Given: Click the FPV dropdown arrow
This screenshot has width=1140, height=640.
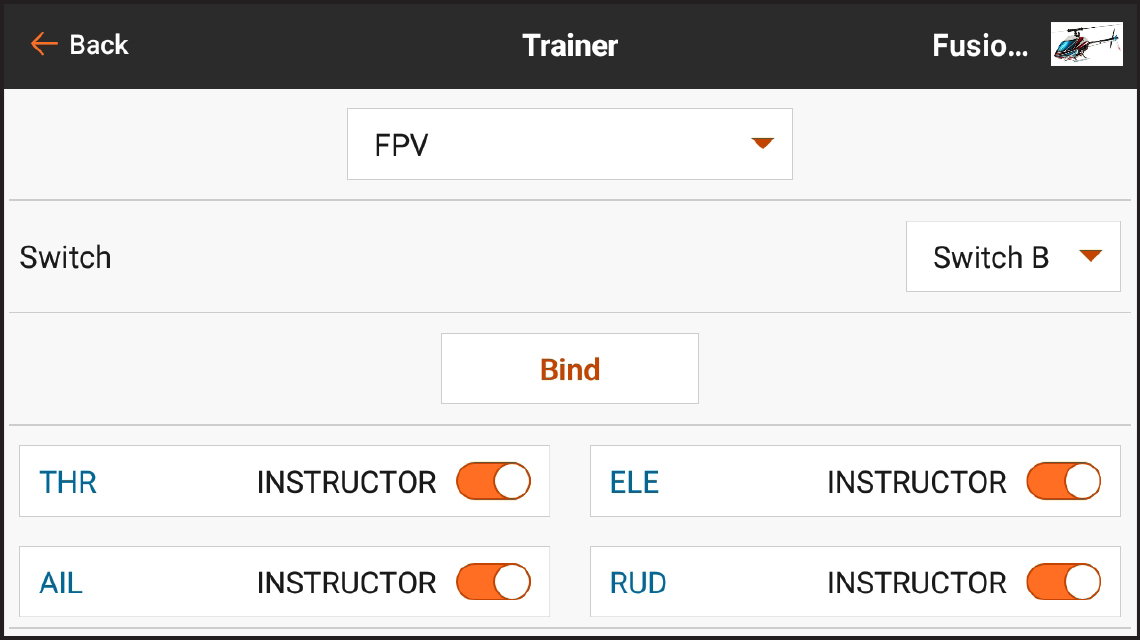Looking at the screenshot, I should (763, 143).
